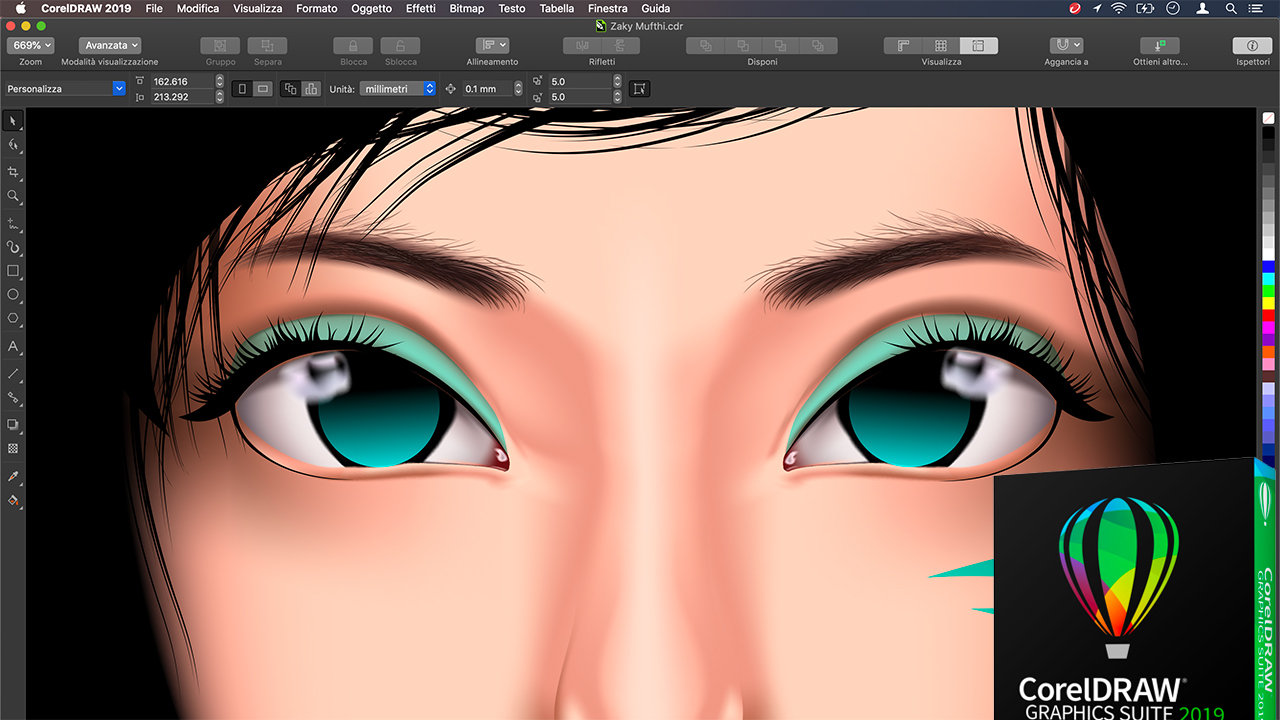Click the page frame icon beside duplicate distance
The width and height of the screenshot is (1280, 720).
coord(640,89)
